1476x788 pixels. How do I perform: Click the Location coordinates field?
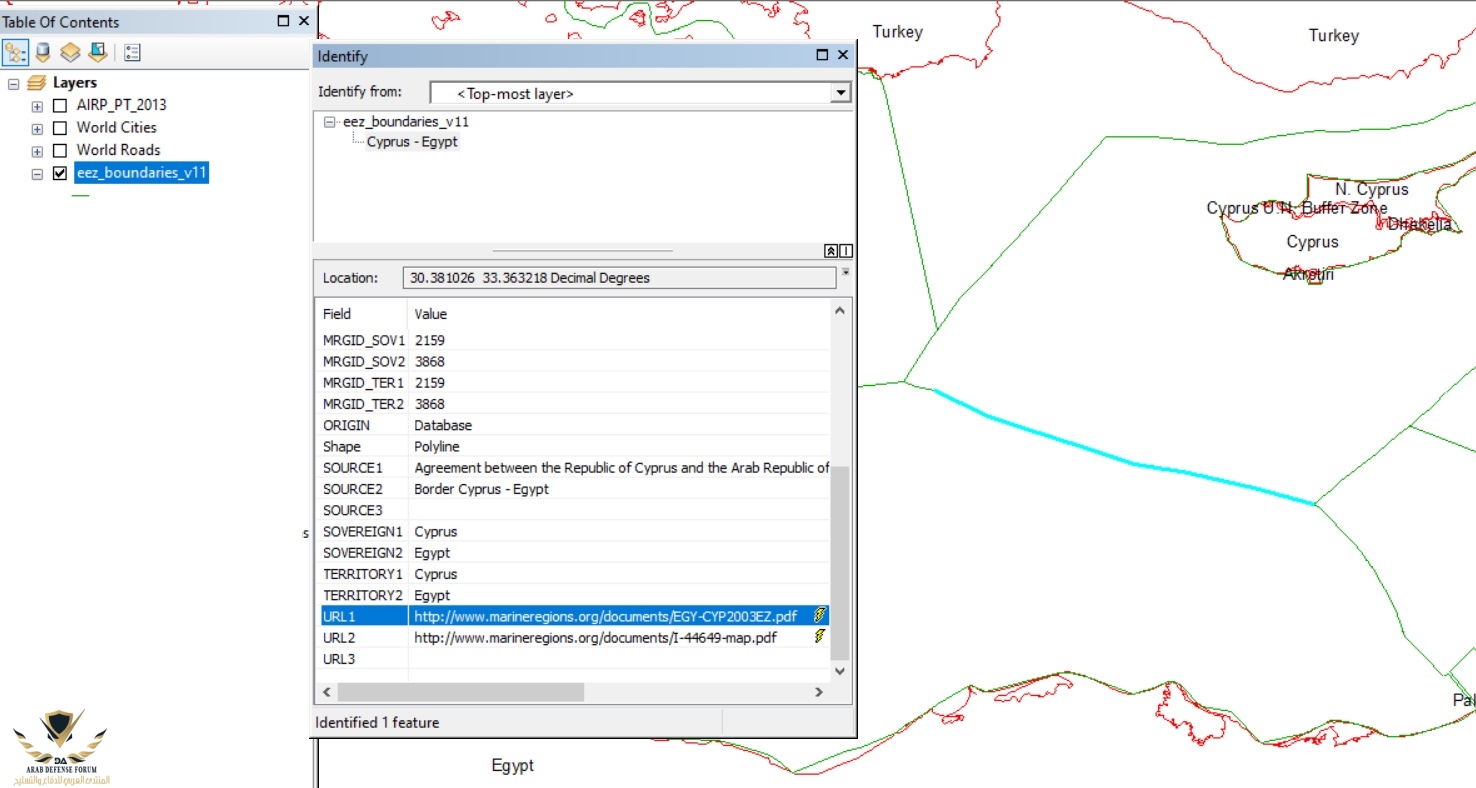click(x=619, y=278)
